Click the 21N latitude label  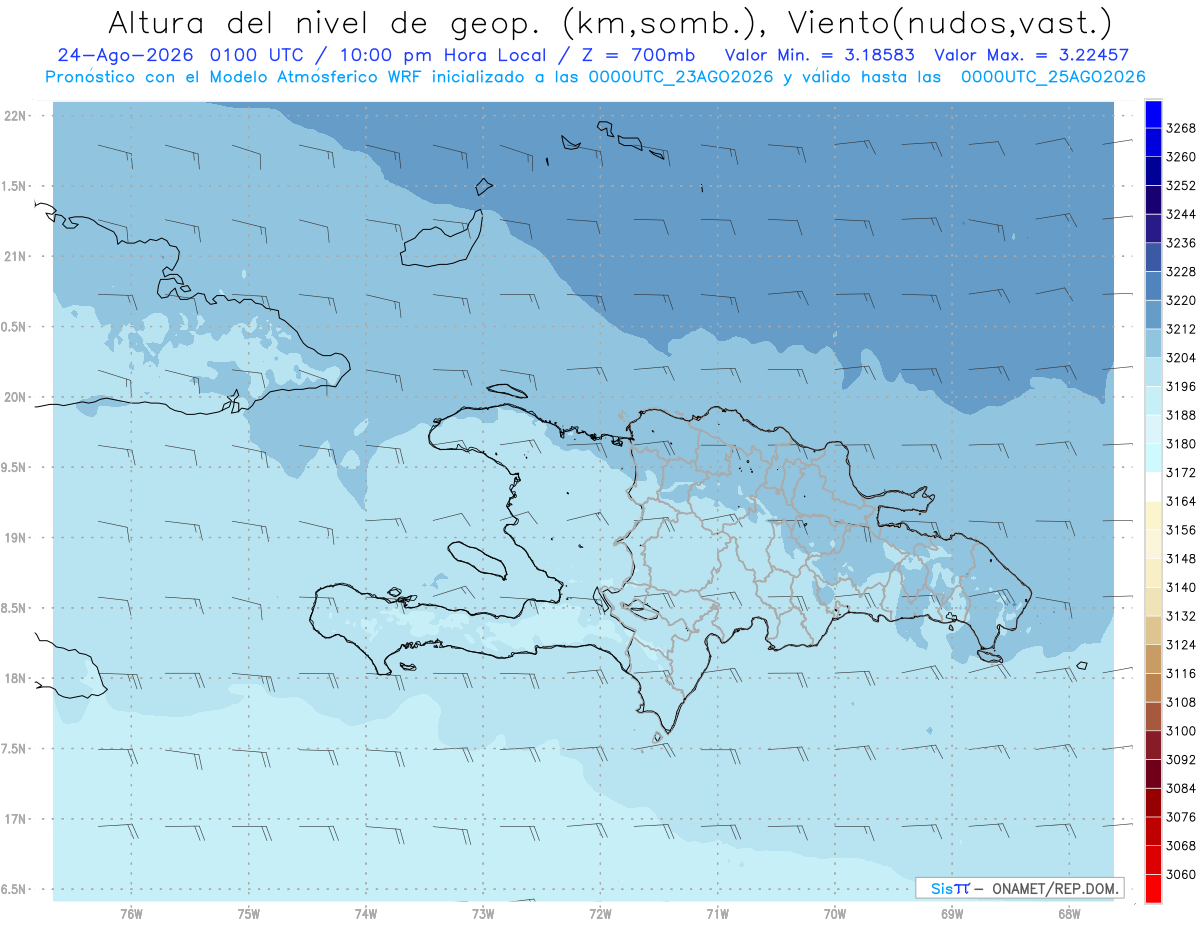[15, 256]
